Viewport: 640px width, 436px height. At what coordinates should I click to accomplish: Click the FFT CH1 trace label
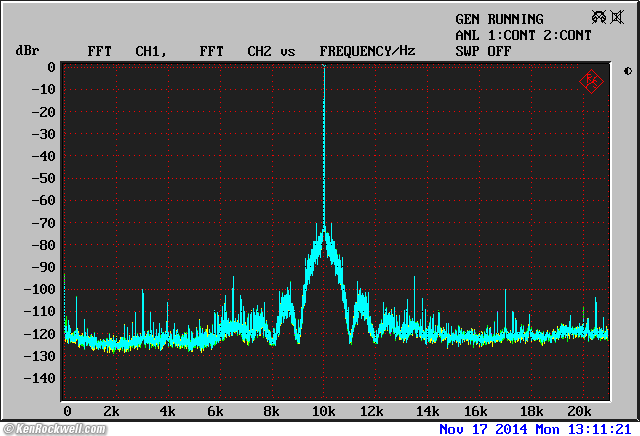(x=127, y=51)
